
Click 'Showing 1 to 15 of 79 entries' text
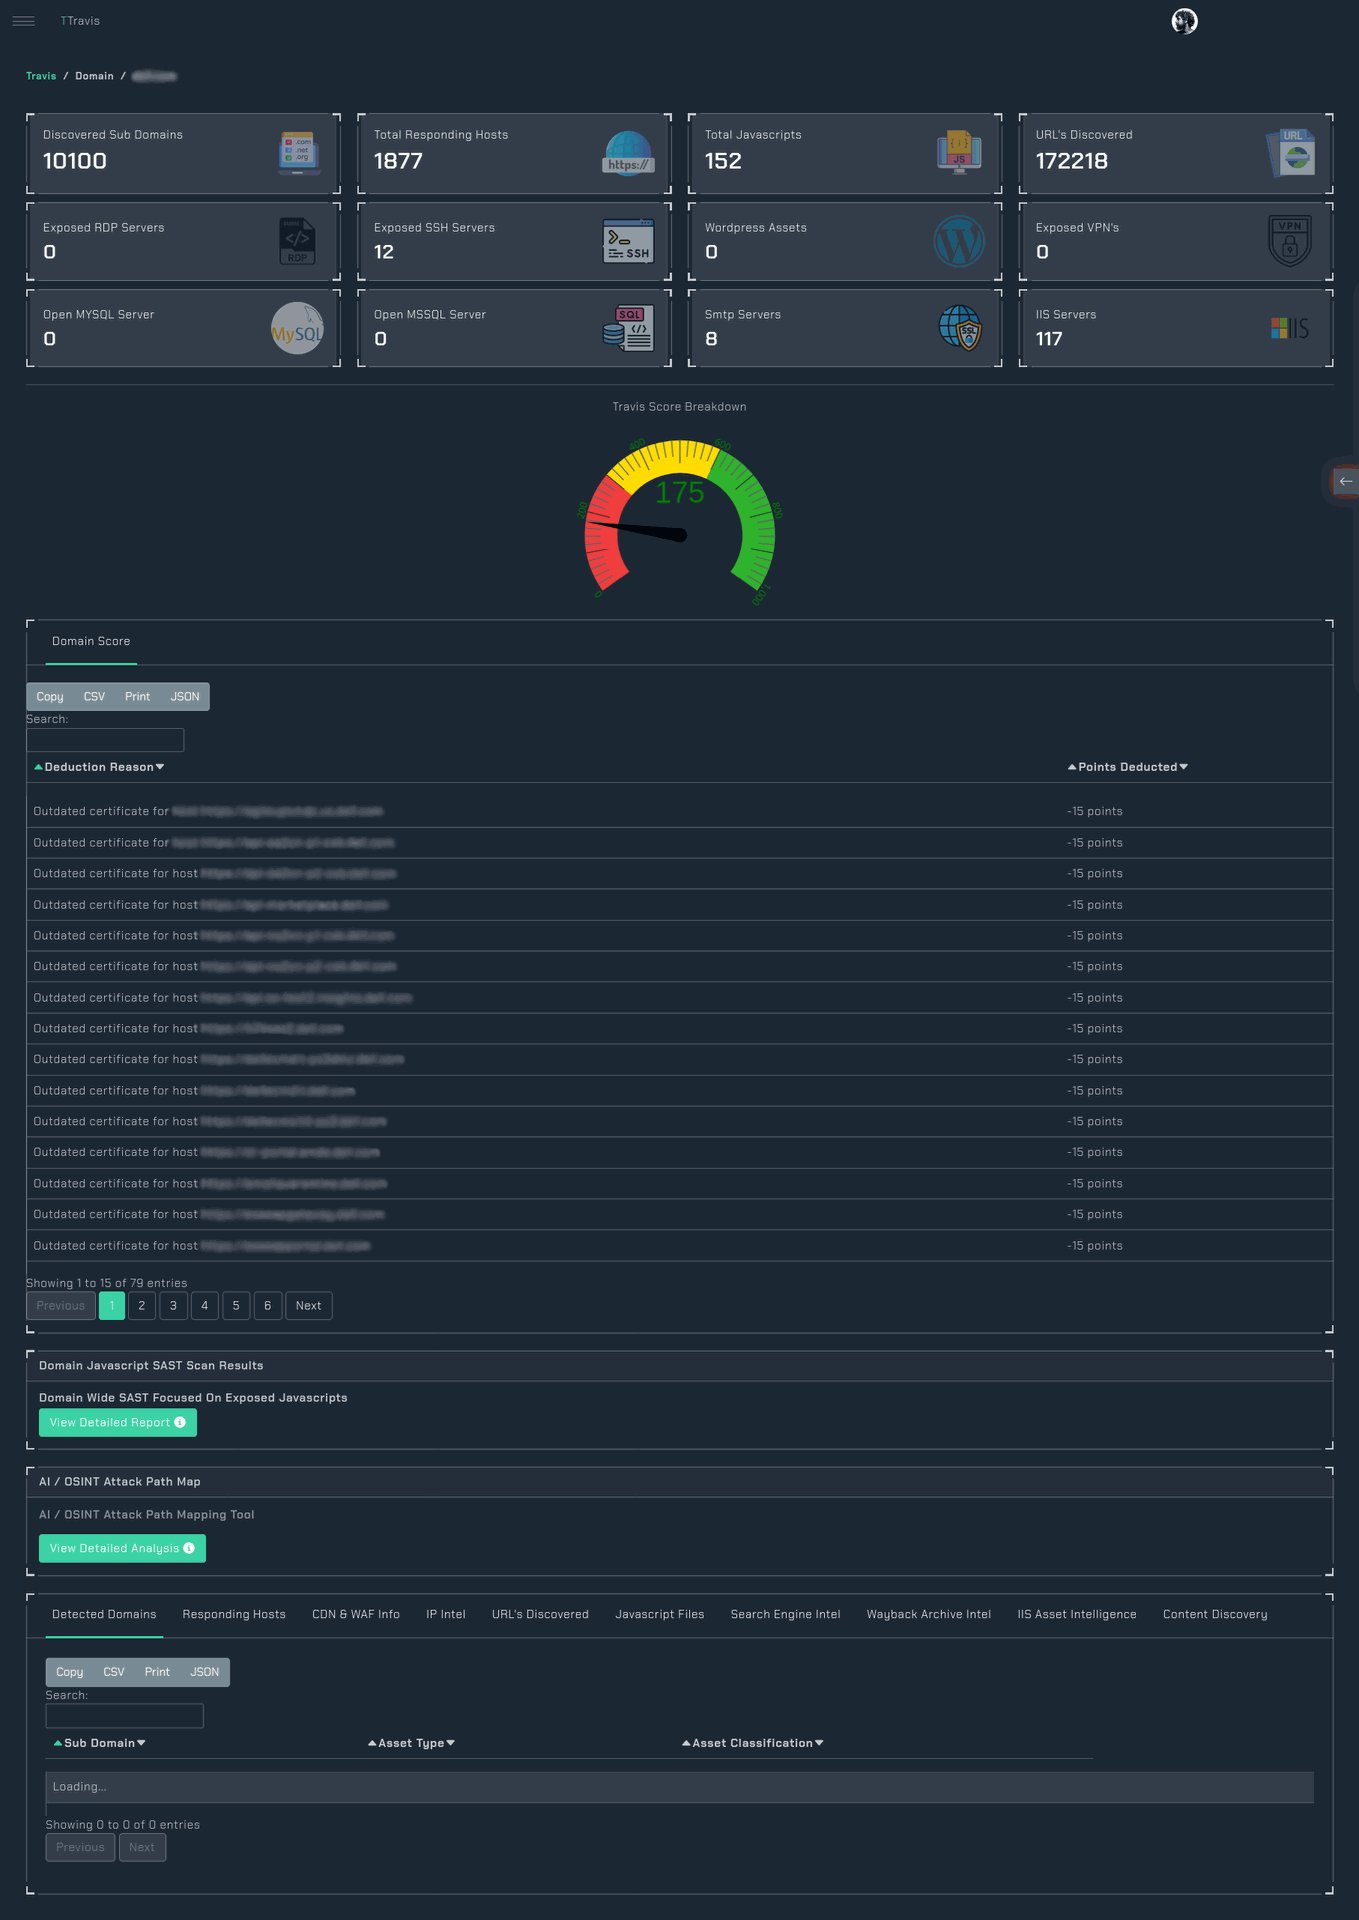coord(107,1283)
